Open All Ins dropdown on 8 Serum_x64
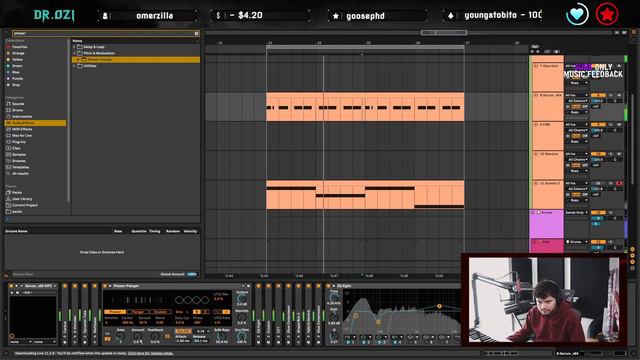640x360 pixels. click(577, 95)
